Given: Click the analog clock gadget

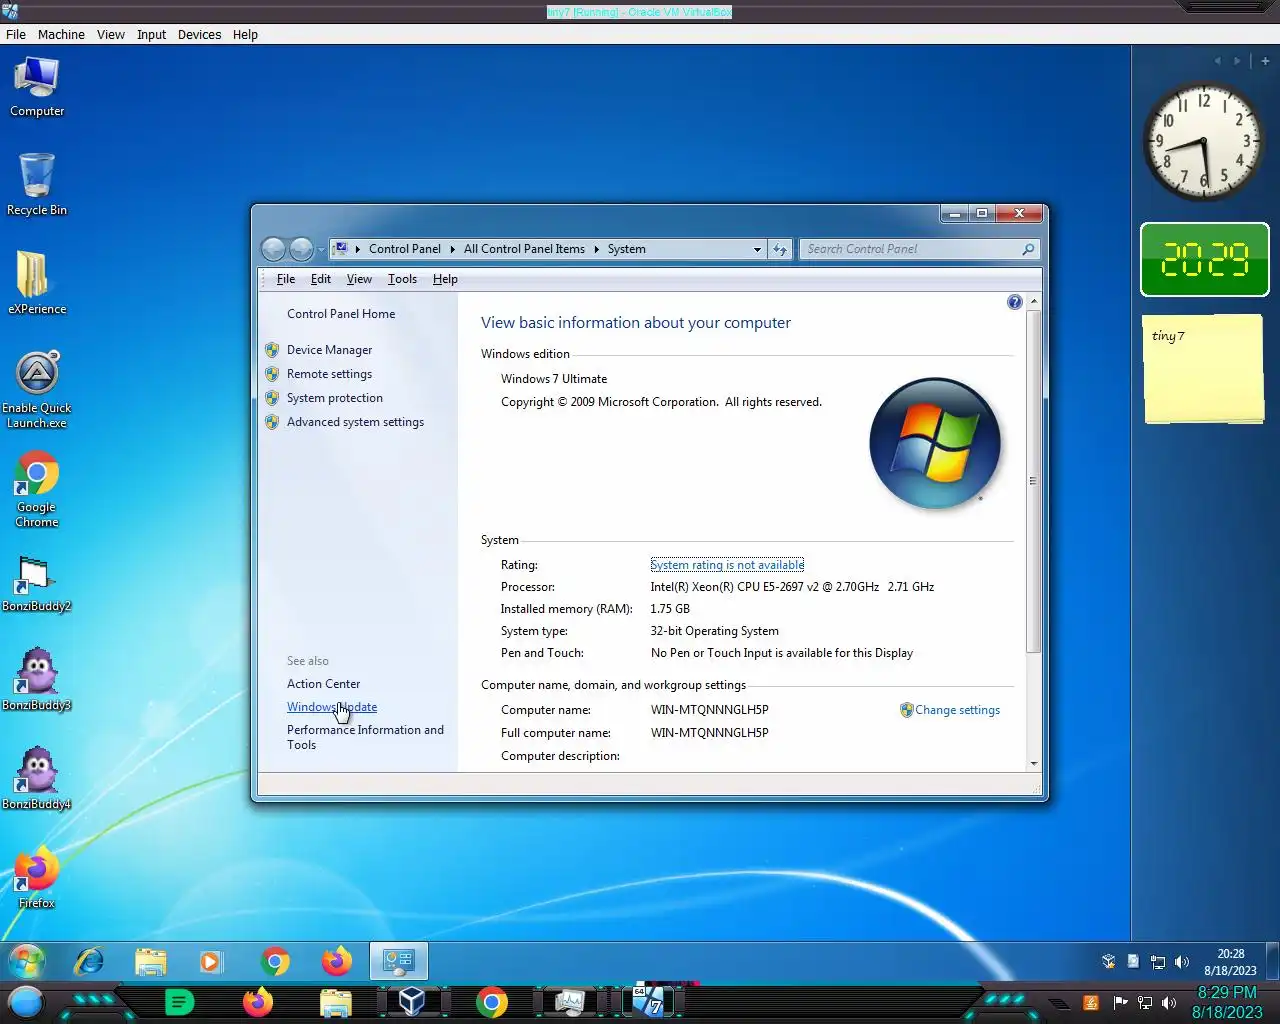Looking at the screenshot, I should point(1203,141).
